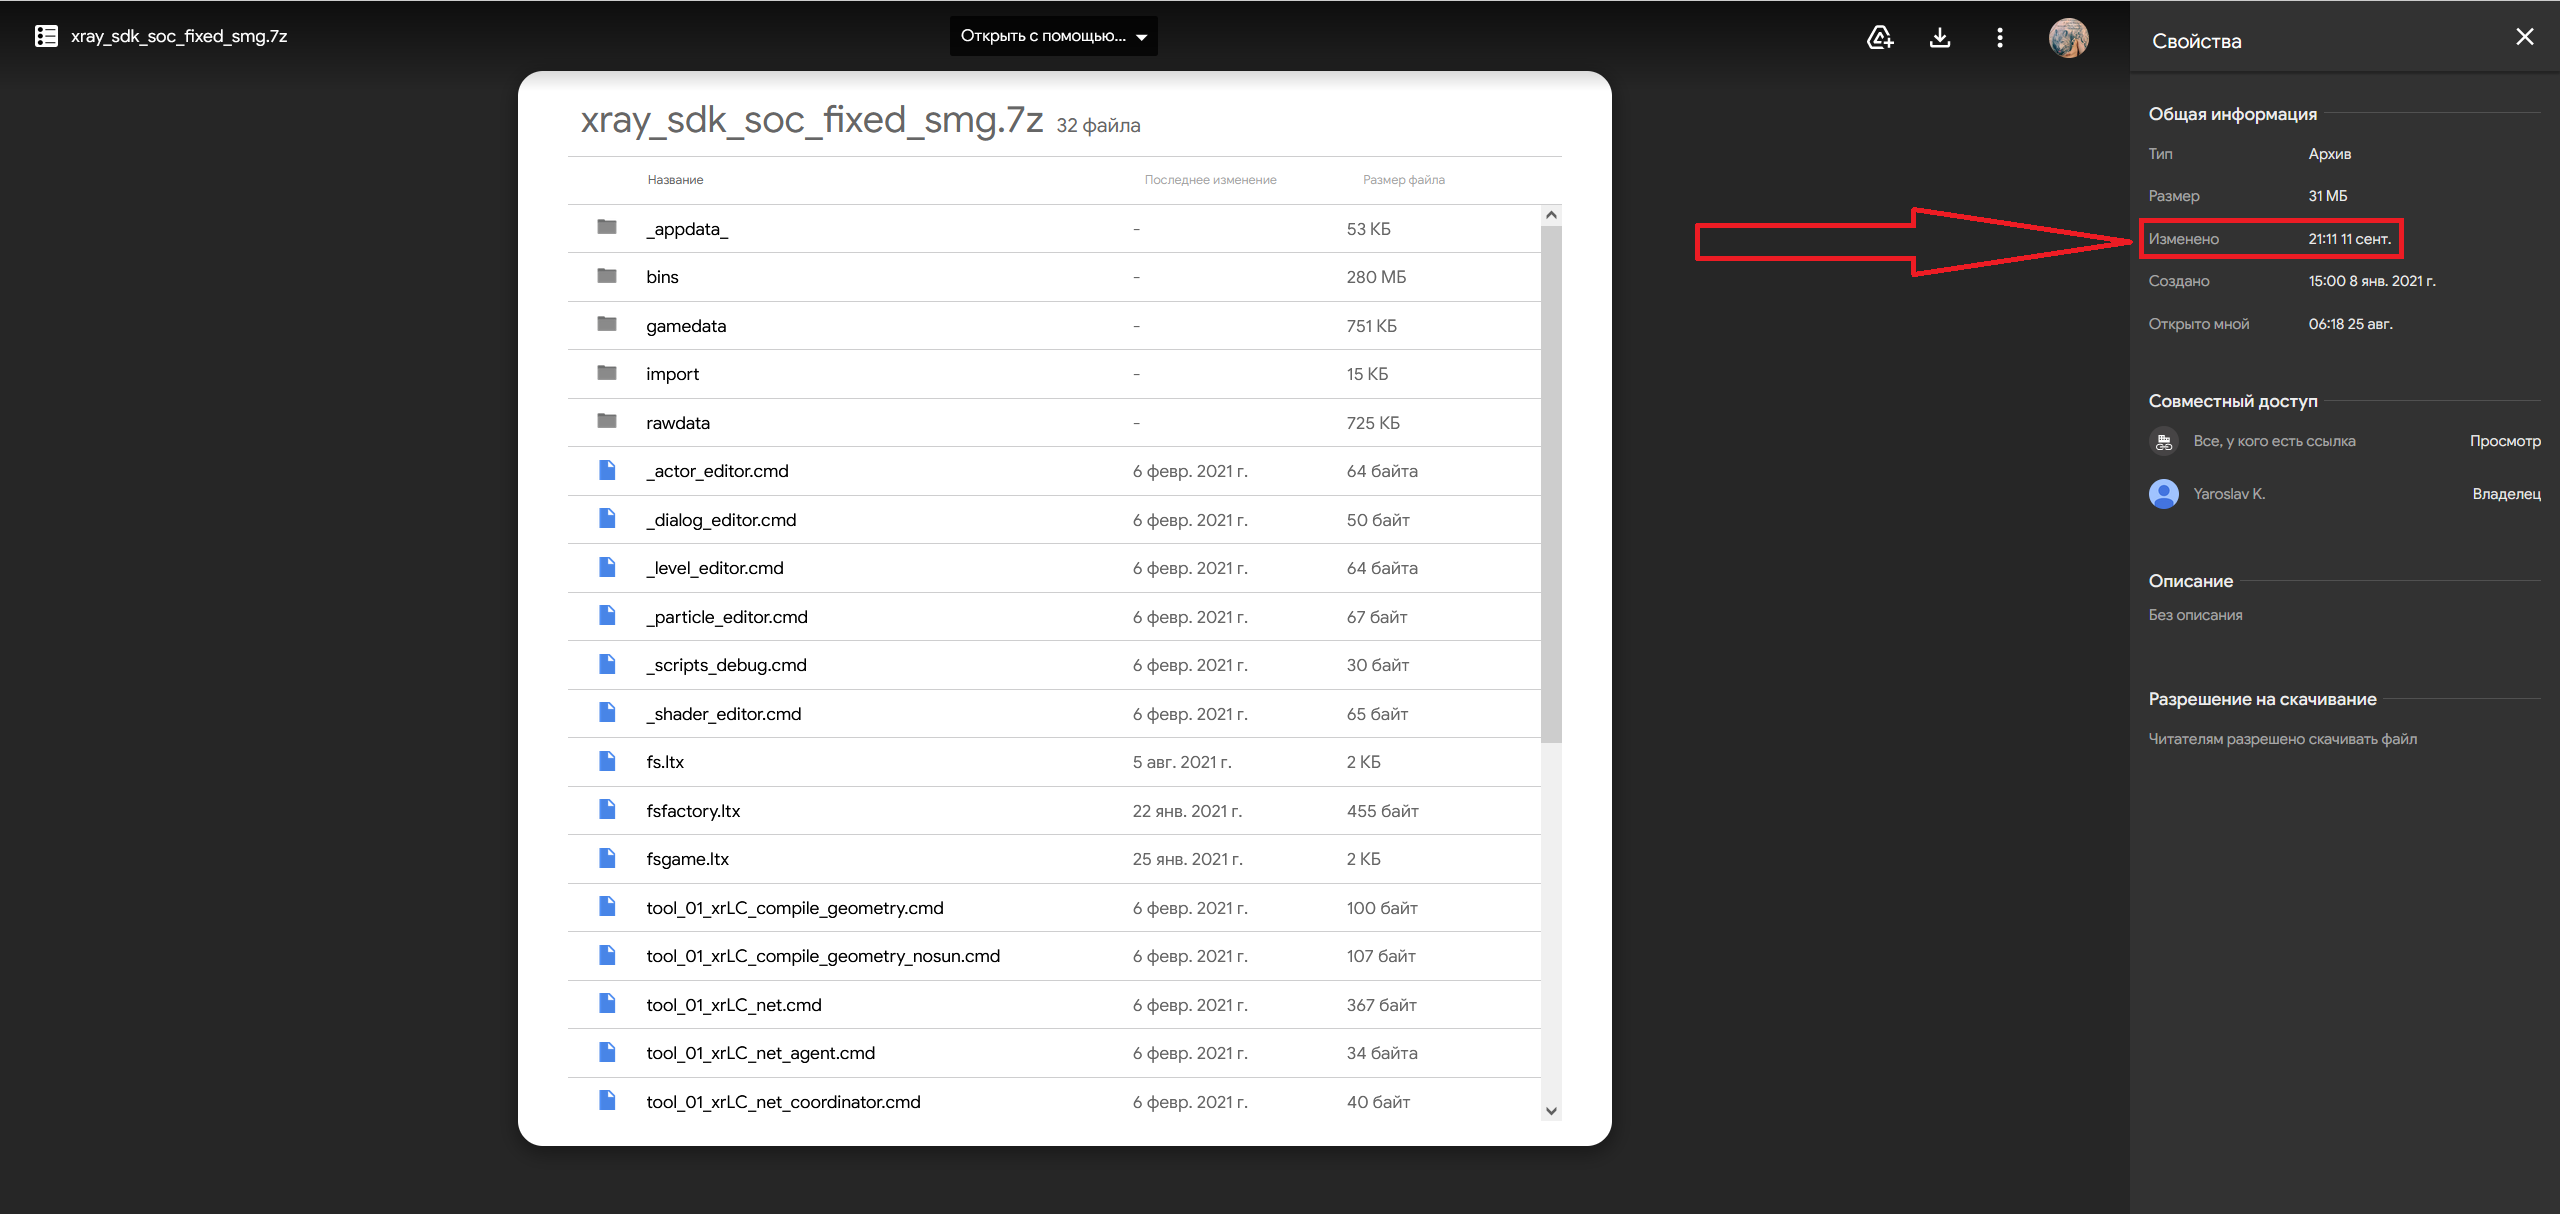Click the '31 МБ' size value

[2328, 196]
